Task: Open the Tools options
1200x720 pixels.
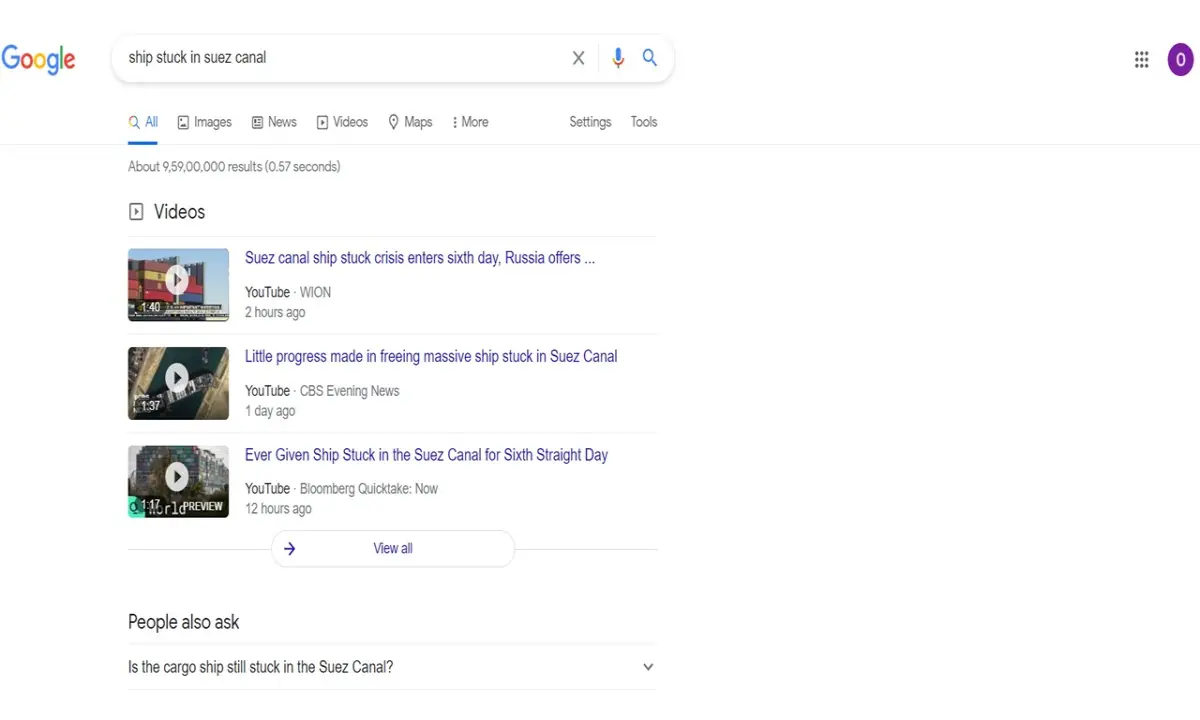Action: [644, 122]
